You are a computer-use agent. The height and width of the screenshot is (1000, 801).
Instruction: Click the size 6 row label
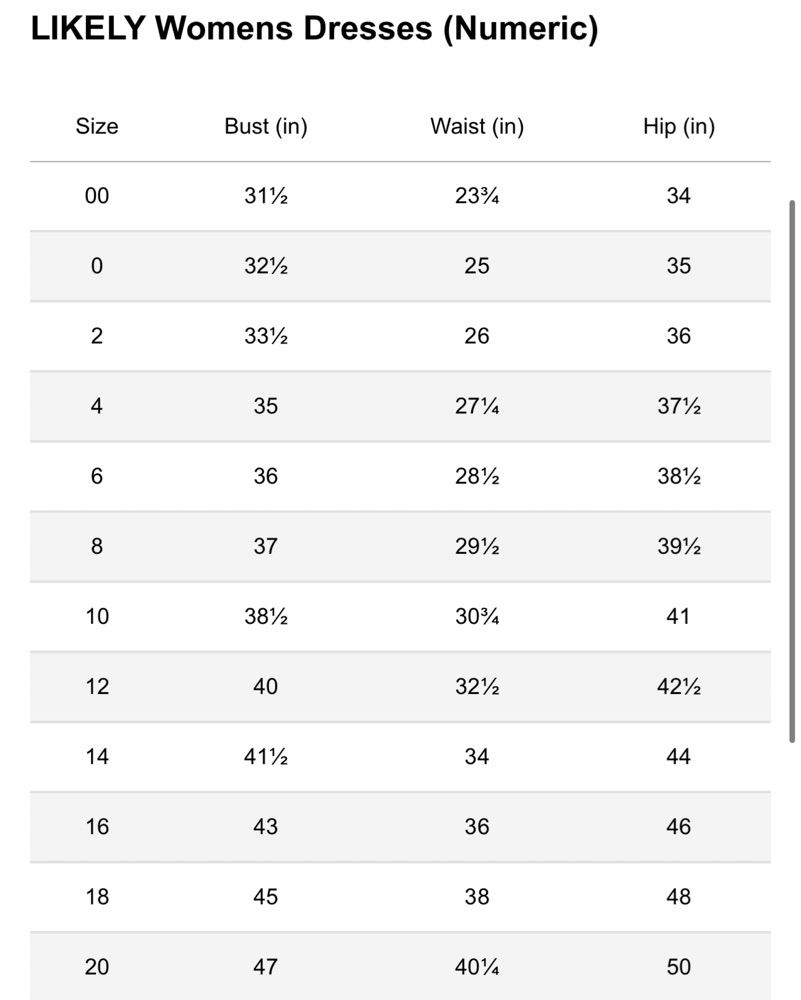point(97,476)
